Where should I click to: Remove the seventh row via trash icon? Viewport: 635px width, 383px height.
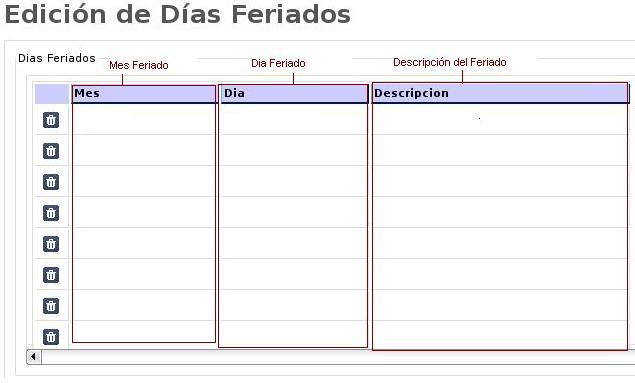click(x=51, y=306)
